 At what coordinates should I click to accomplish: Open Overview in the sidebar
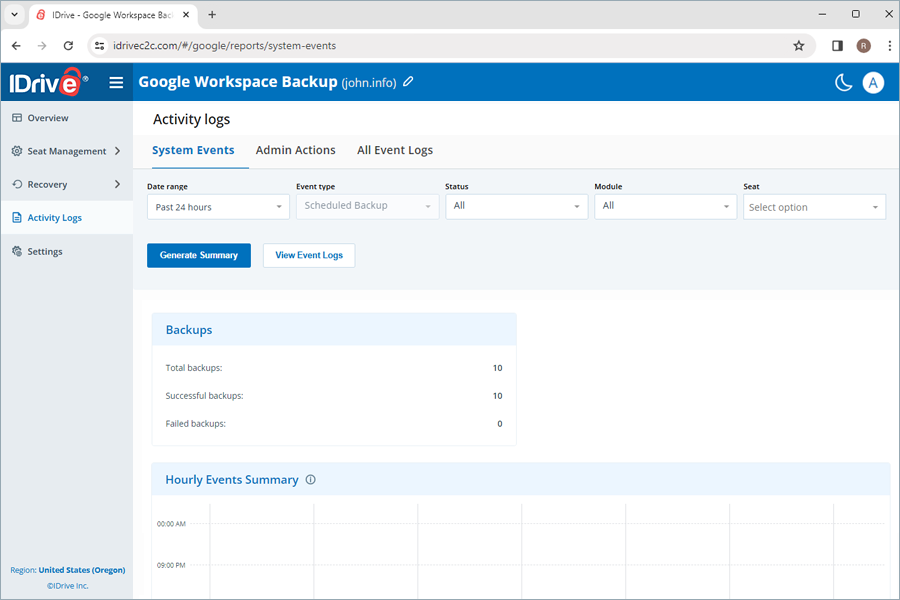pos(48,118)
